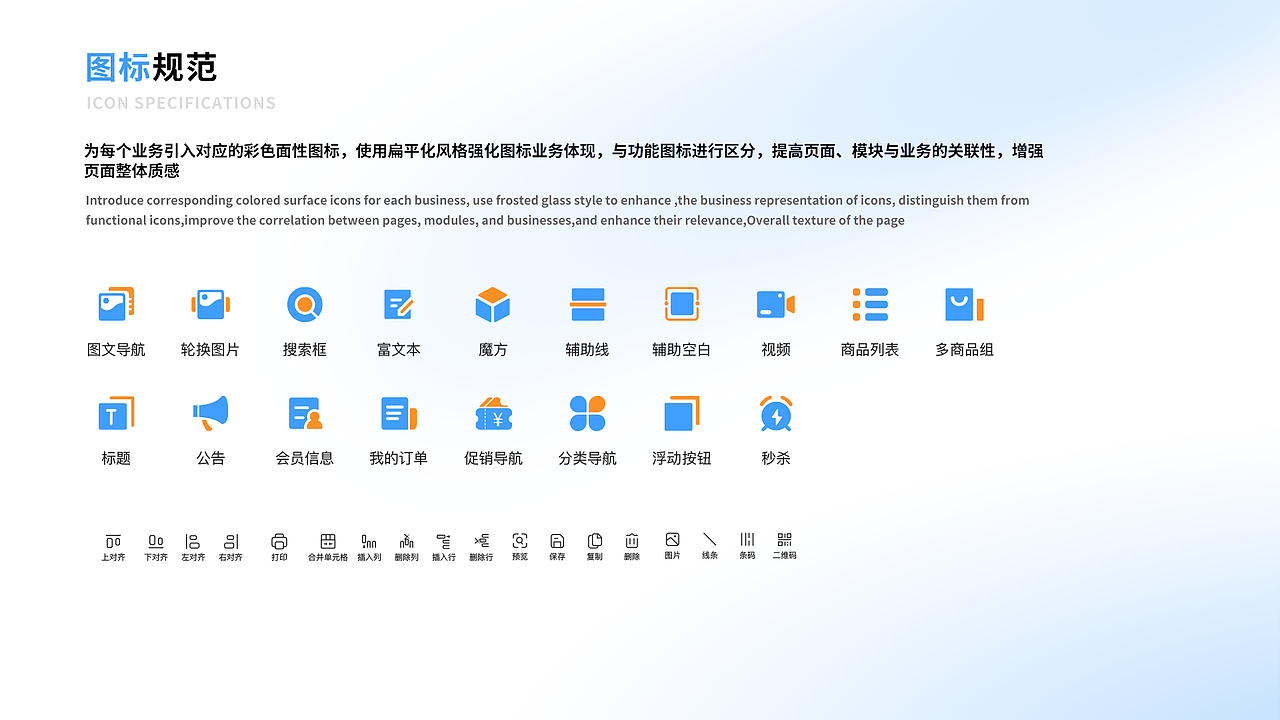Select the 多商品组 shopping bag icon
The height and width of the screenshot is (720, 1280).
[x=964, y=304]
